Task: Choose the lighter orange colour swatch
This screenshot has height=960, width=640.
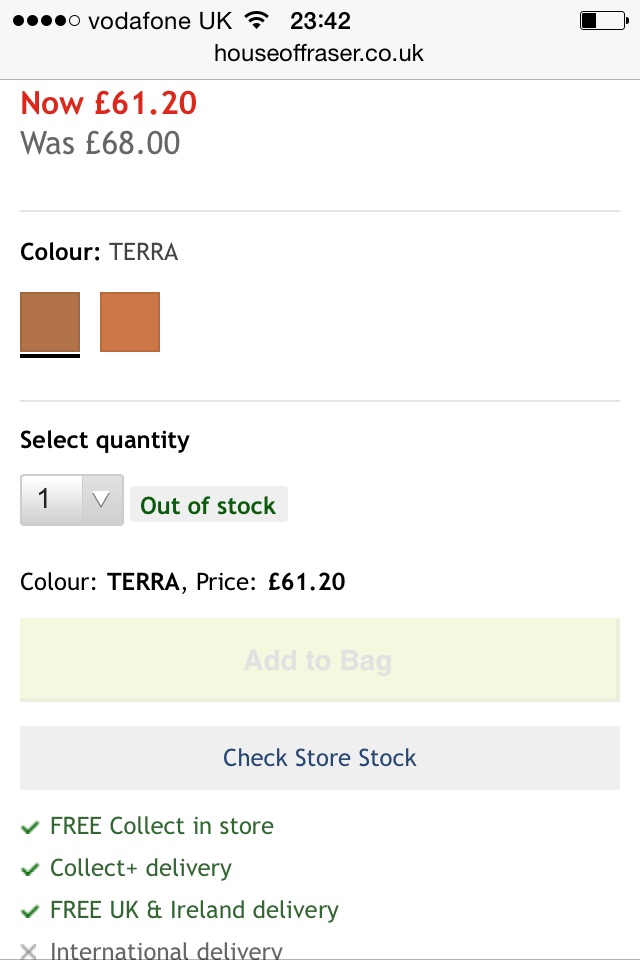Action: (130, 322)
